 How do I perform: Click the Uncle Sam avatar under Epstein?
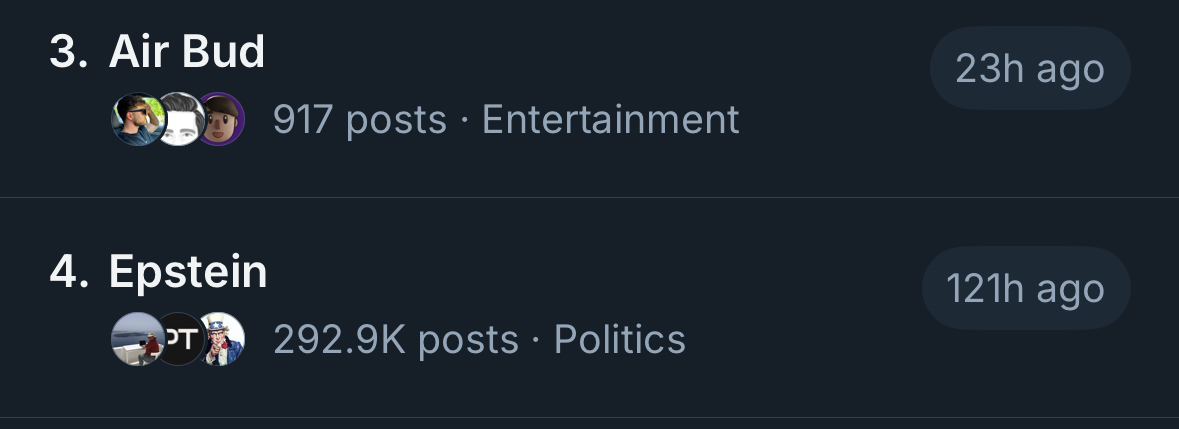(x=222, y=339)
